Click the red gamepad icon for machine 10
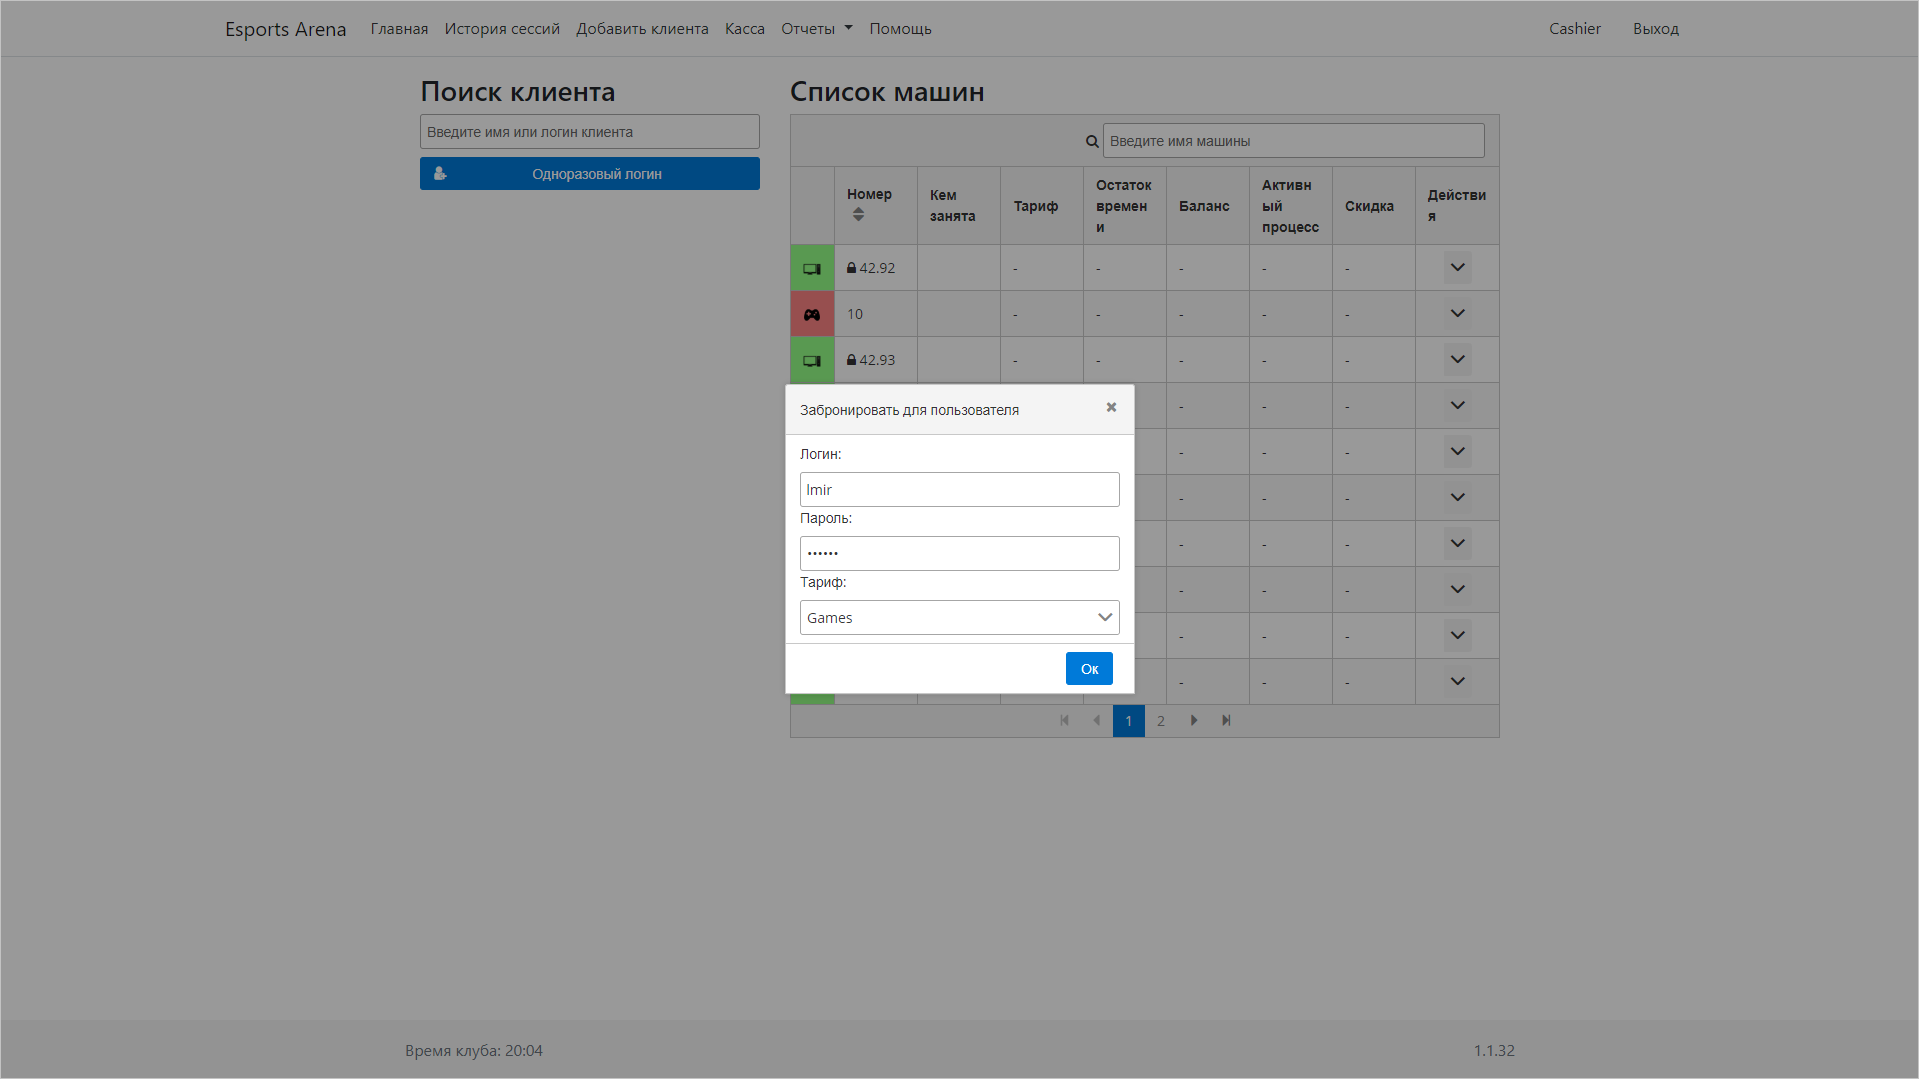1919x1079 pixels. (x=812, y=314)
